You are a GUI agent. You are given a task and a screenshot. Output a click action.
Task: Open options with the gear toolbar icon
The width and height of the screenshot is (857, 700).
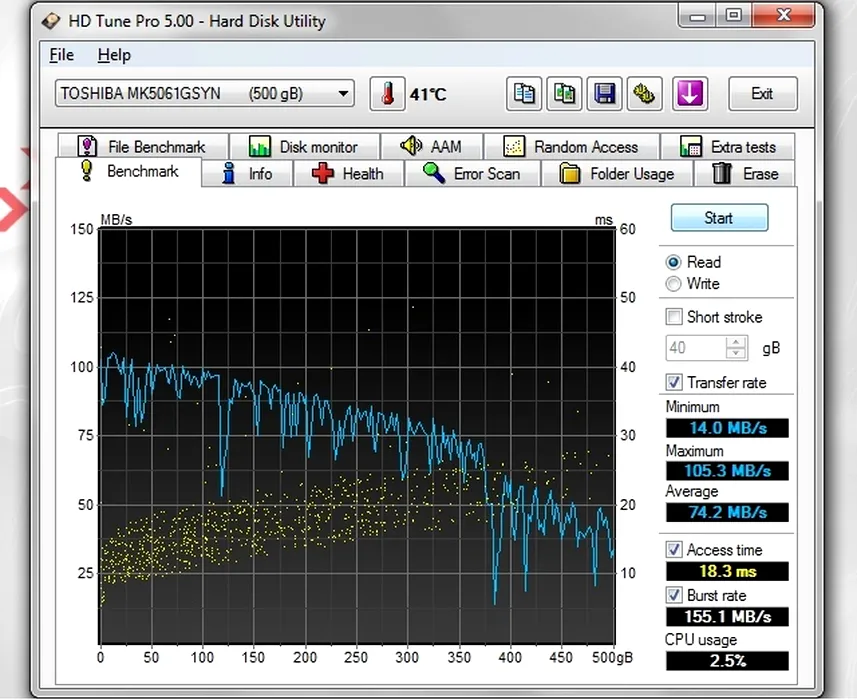646,94
